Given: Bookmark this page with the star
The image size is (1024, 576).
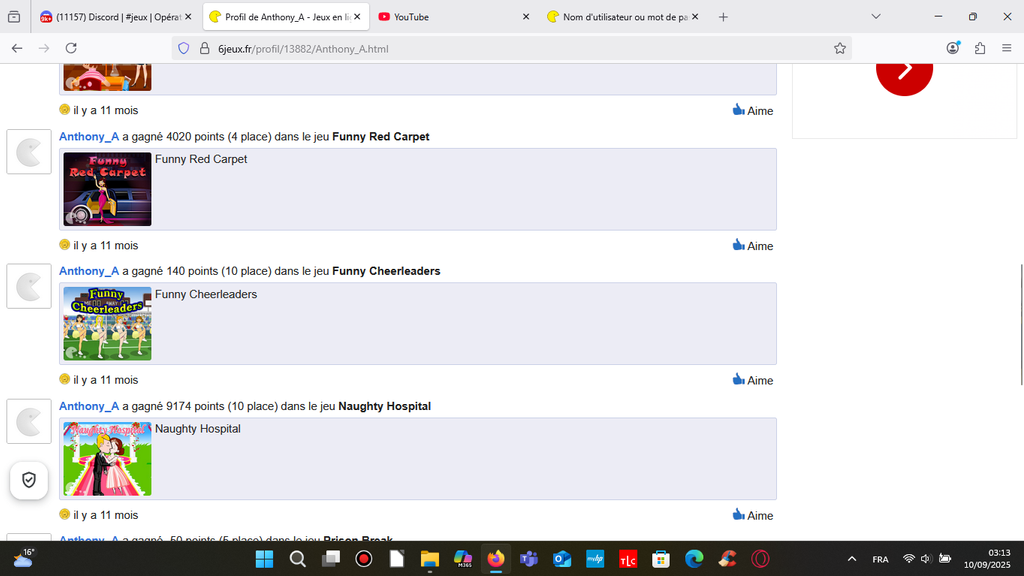Looking at the screenshot, I should click(840, 48).
